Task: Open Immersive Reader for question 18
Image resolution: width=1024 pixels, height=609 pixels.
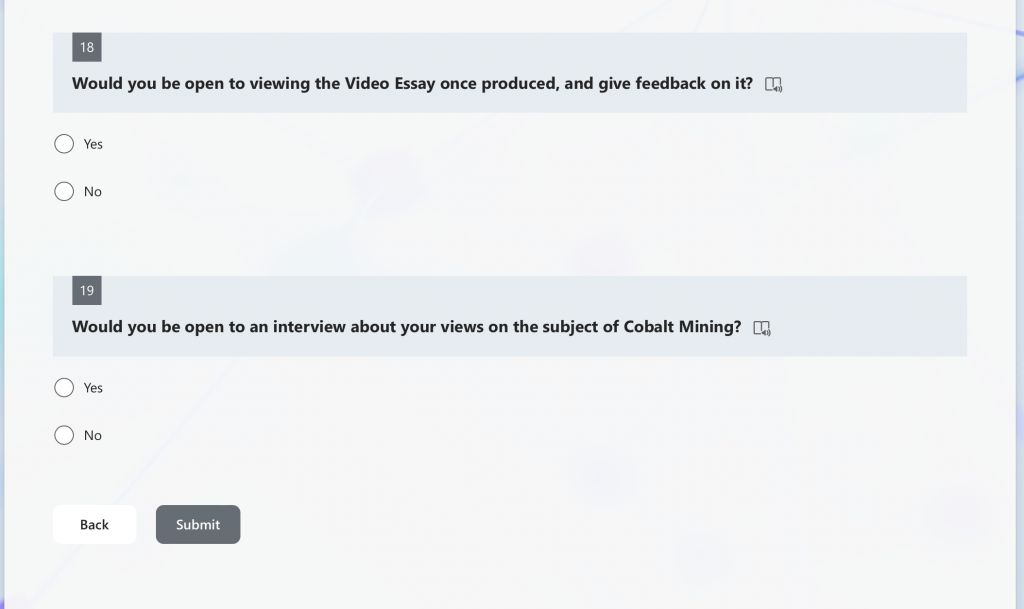Action: click(x=773, y=84)
